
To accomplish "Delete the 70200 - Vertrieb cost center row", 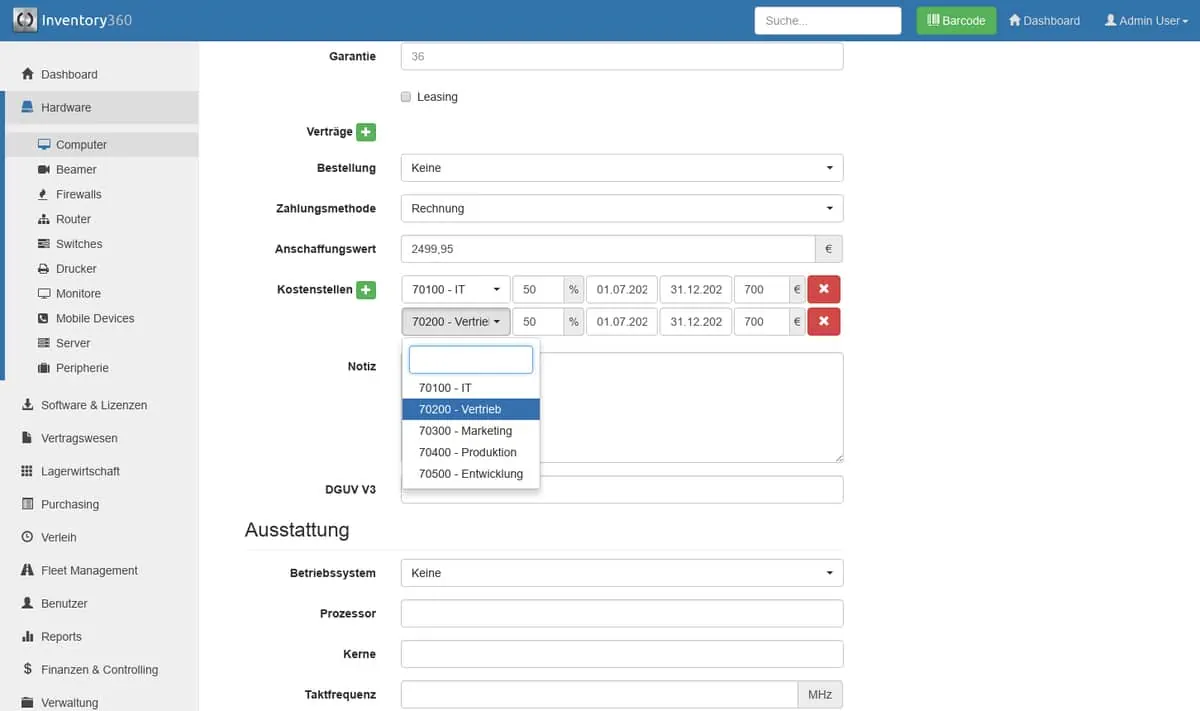I will coord(824,322).
